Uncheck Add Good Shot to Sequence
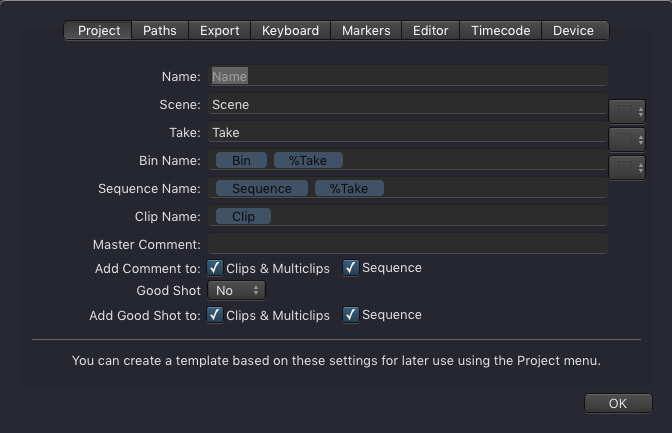This screenshot has width=672, height=433. [x=351, y=315]
